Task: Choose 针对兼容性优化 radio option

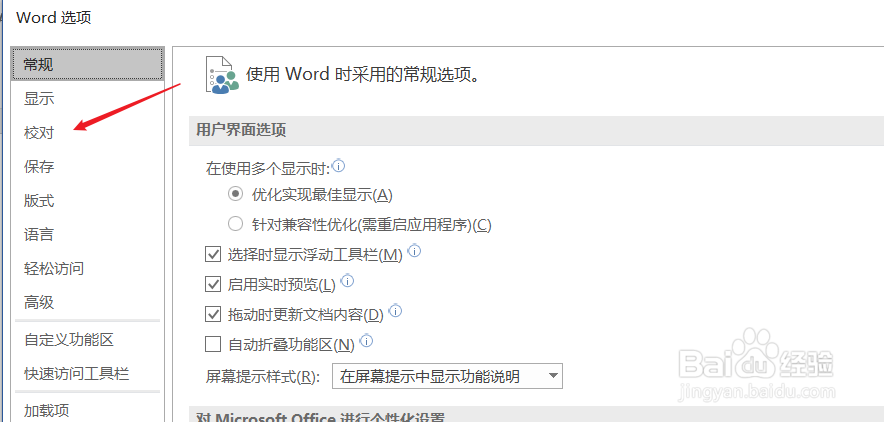Action: pyautogui.click(x=235, y=224)
